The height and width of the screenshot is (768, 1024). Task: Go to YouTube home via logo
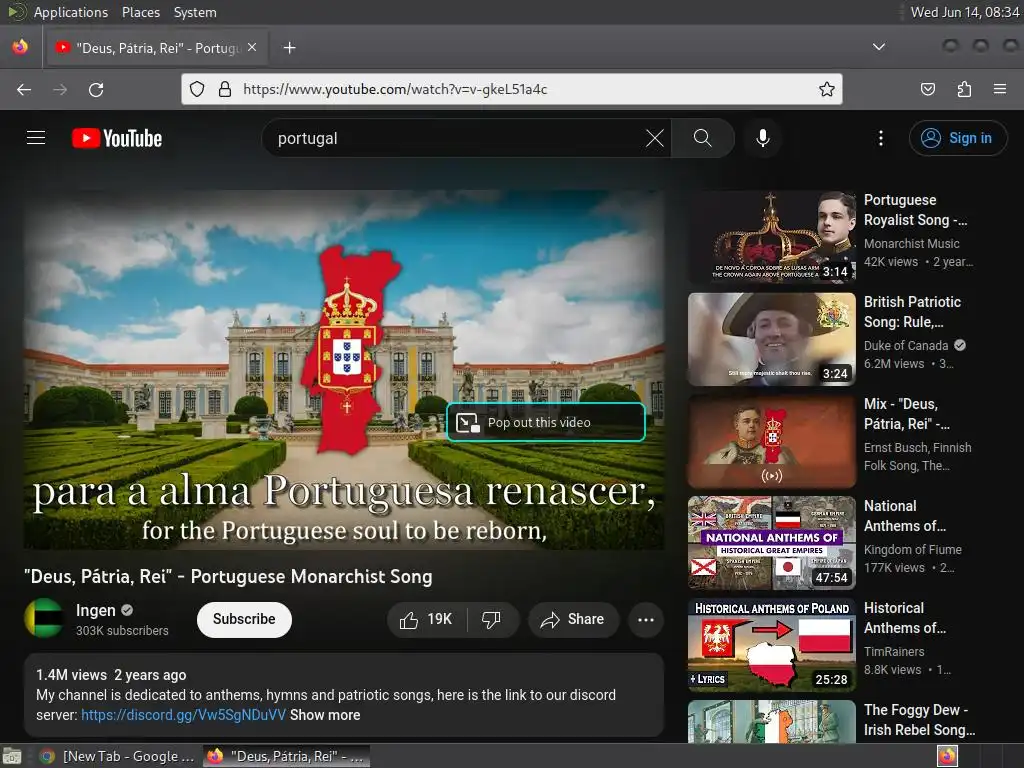click(117, 138)
